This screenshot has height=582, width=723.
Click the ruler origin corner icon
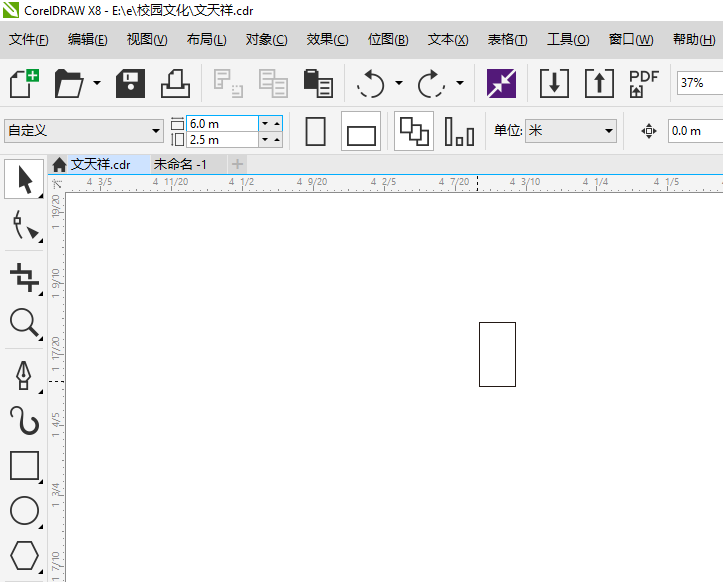click(57, 184)
